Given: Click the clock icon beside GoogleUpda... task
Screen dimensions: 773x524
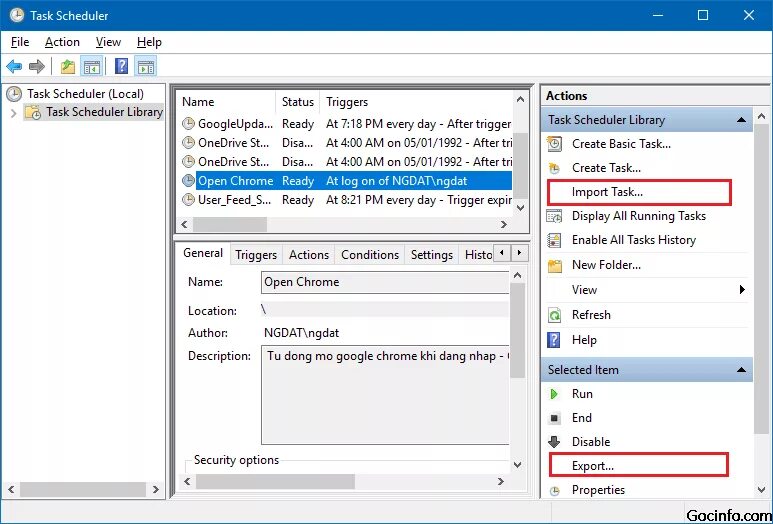Looking at the screenshot, I should coord(188,124).
